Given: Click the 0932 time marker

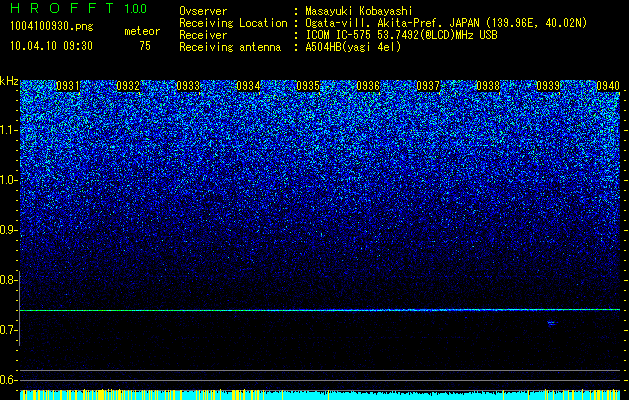Looking at the screenshot, I should (x=128, y=86).
